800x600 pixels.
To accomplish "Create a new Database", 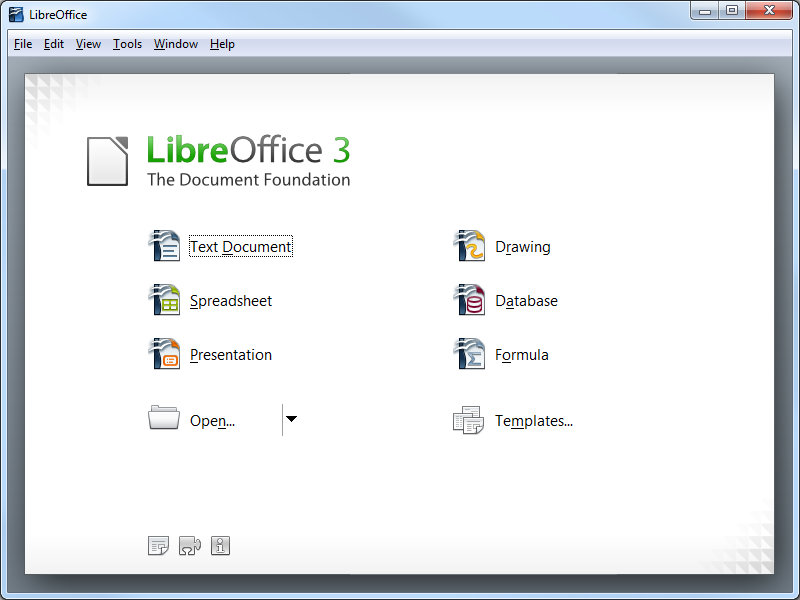I will (x=526, y=301).
